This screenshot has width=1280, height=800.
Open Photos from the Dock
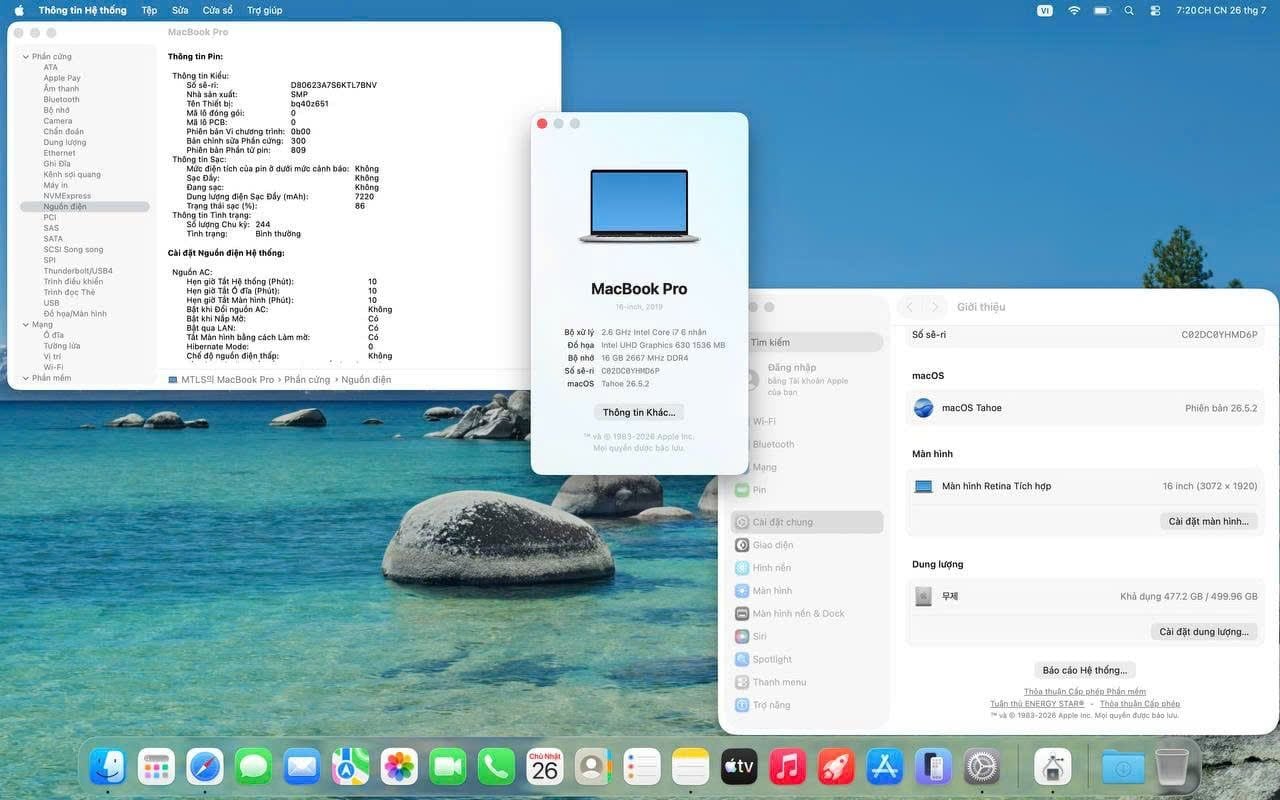[x=399, y=767]
